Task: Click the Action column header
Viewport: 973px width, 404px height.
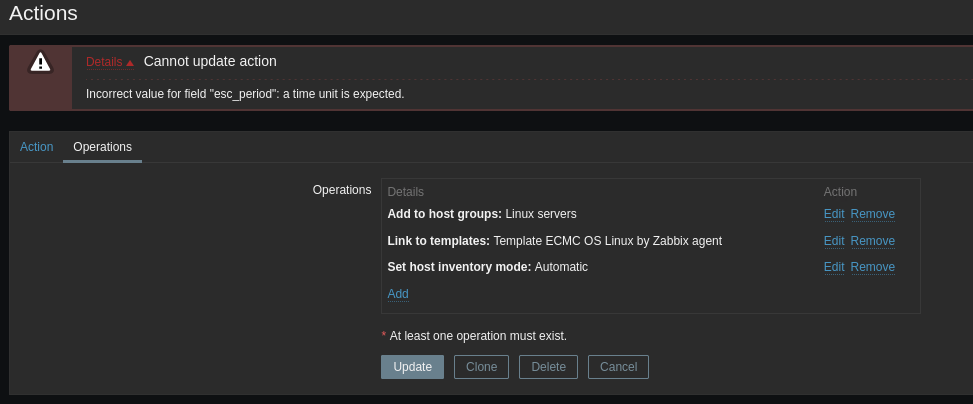Action: (840, 192)
